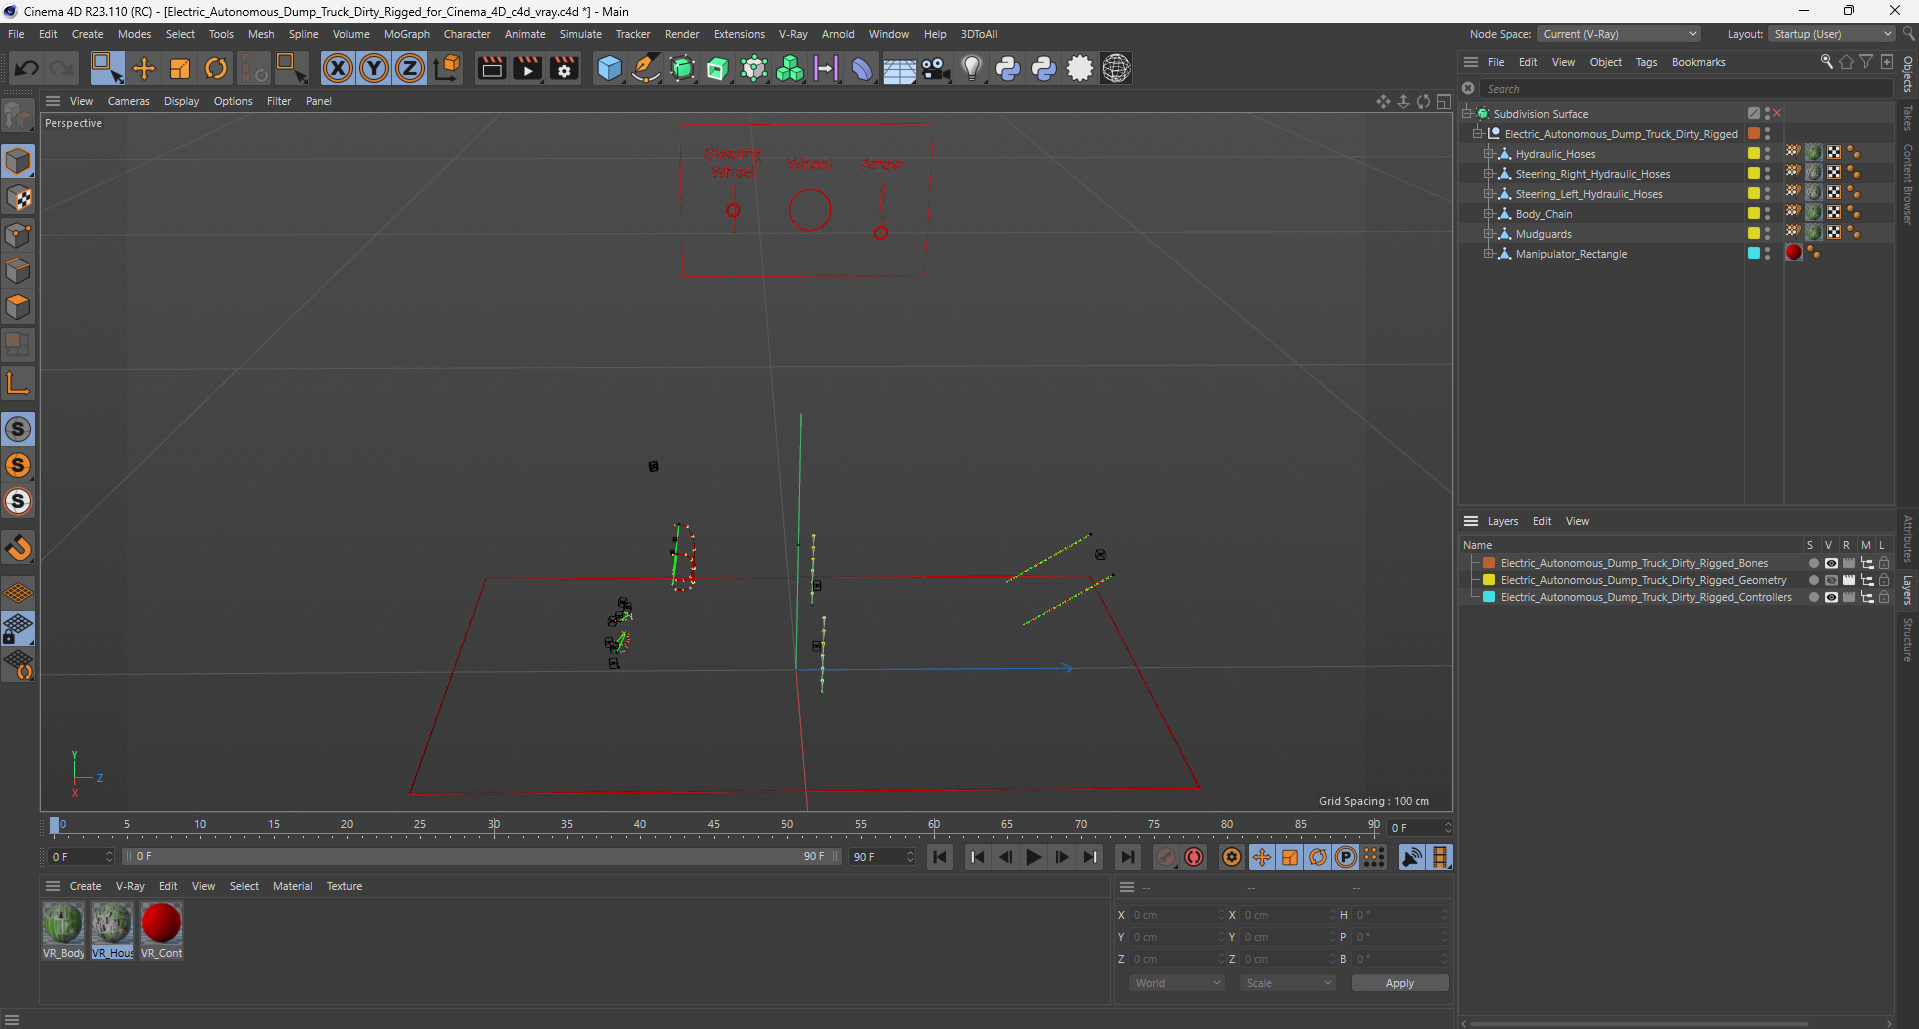Open Edit Render Settings icon
This screenshot has height=1029, width=1919.
point(564,68)
